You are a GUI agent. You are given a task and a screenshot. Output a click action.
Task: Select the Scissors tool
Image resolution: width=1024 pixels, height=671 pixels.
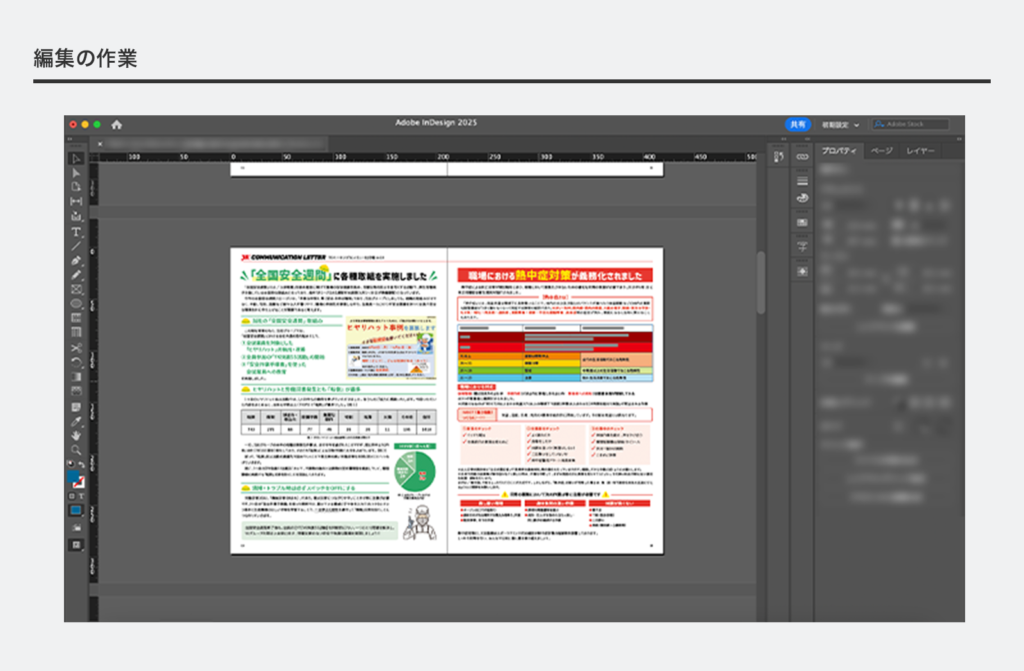tap(76, 347)
